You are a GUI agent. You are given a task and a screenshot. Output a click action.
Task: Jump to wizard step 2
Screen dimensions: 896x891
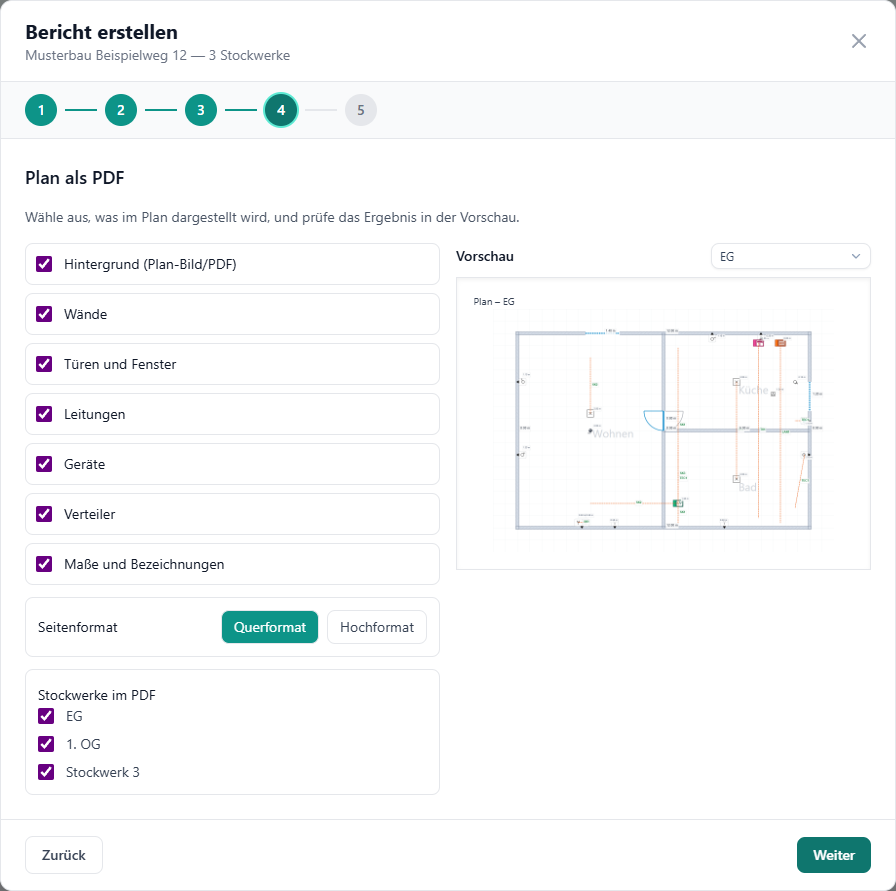[121, 110]
